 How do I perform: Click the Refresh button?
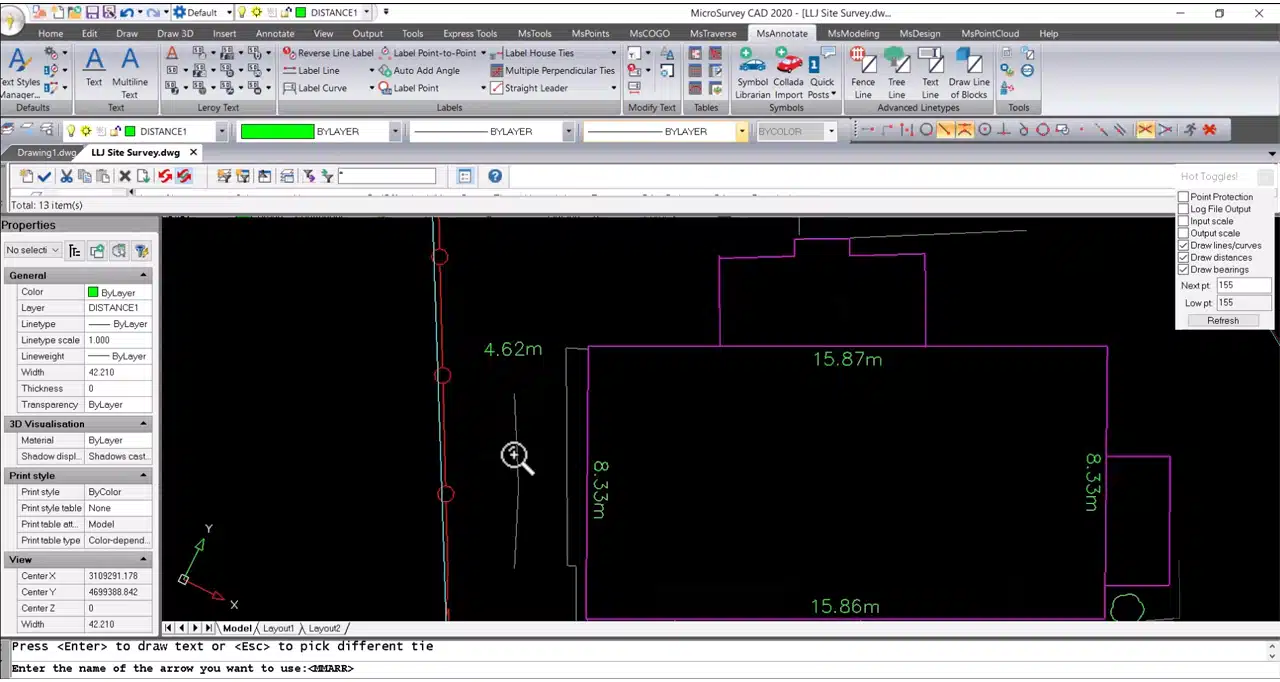pos(1222,321)
